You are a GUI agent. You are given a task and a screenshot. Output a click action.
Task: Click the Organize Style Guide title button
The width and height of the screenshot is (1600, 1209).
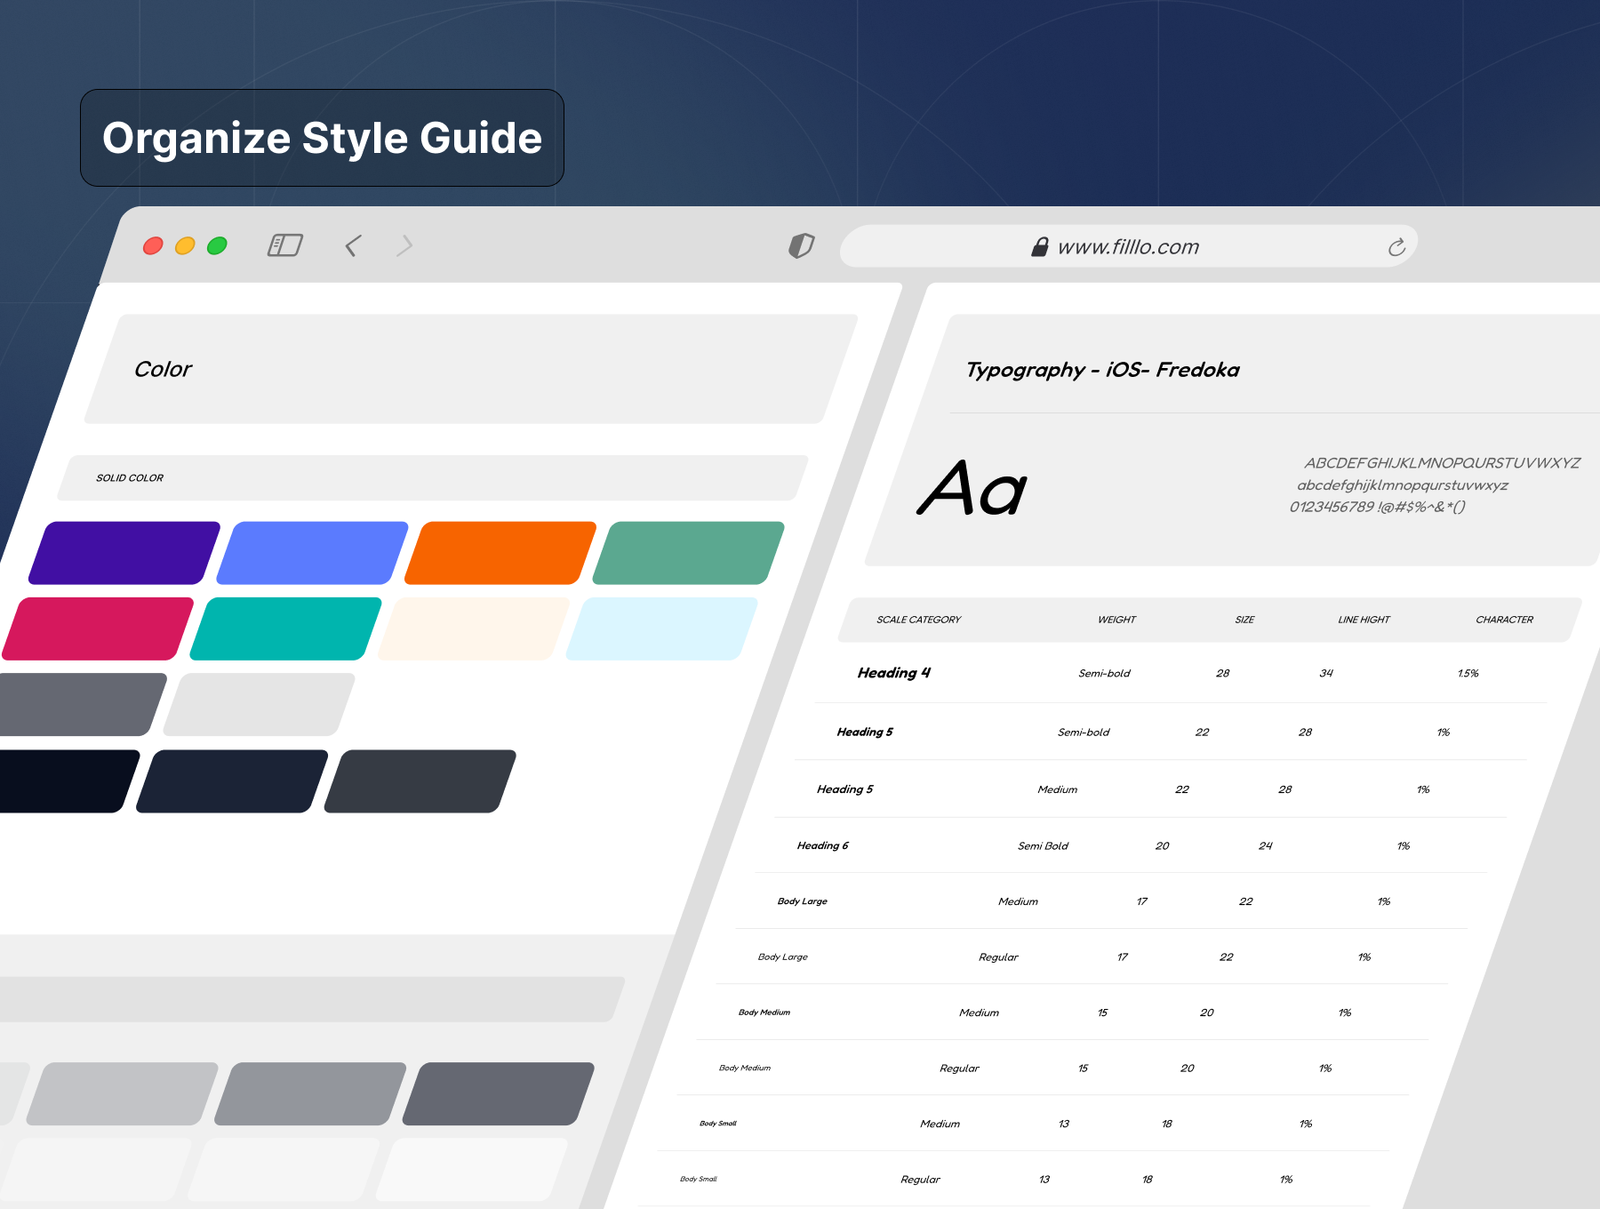coord(322,138)
